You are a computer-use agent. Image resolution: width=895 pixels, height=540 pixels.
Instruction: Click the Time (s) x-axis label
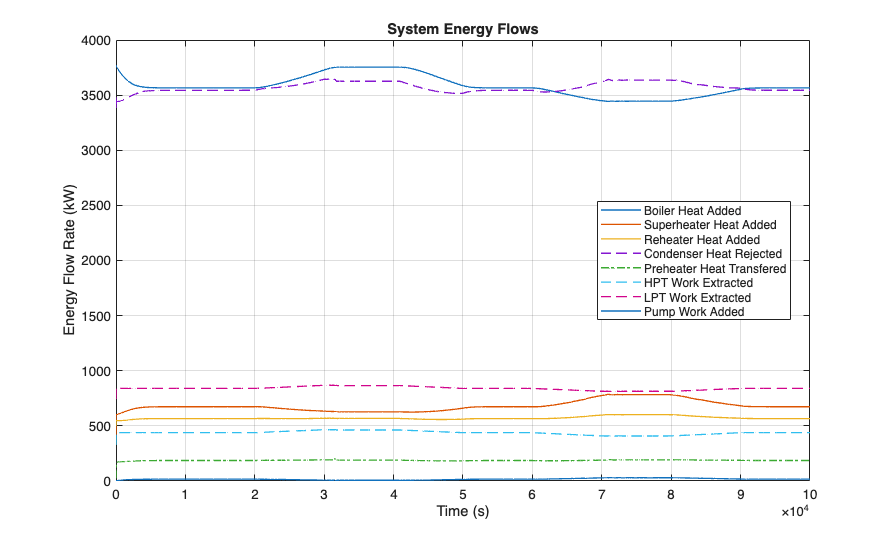pos(462,511)
